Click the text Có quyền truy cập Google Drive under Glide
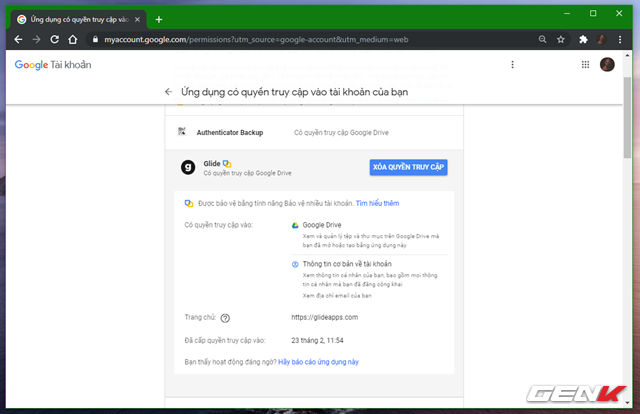640x414 pixels. point(247,173)
